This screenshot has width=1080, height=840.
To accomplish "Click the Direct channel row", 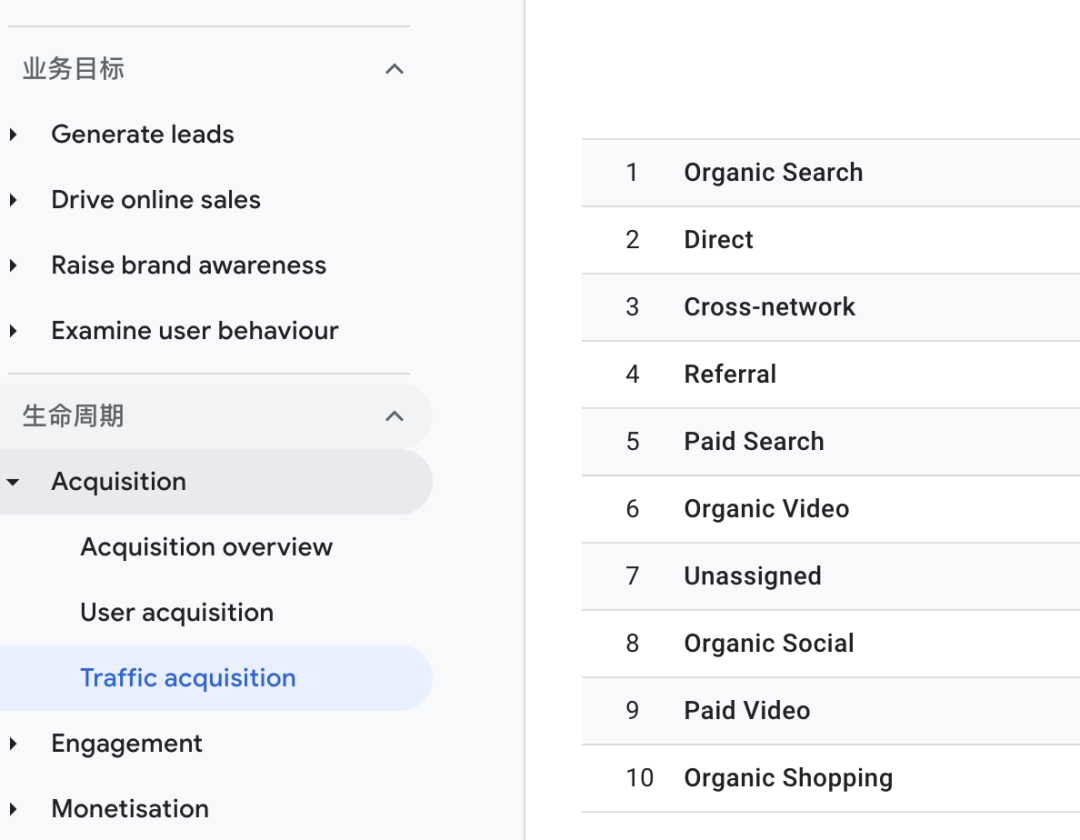I will pyautogui.click(x=718, y=240).
